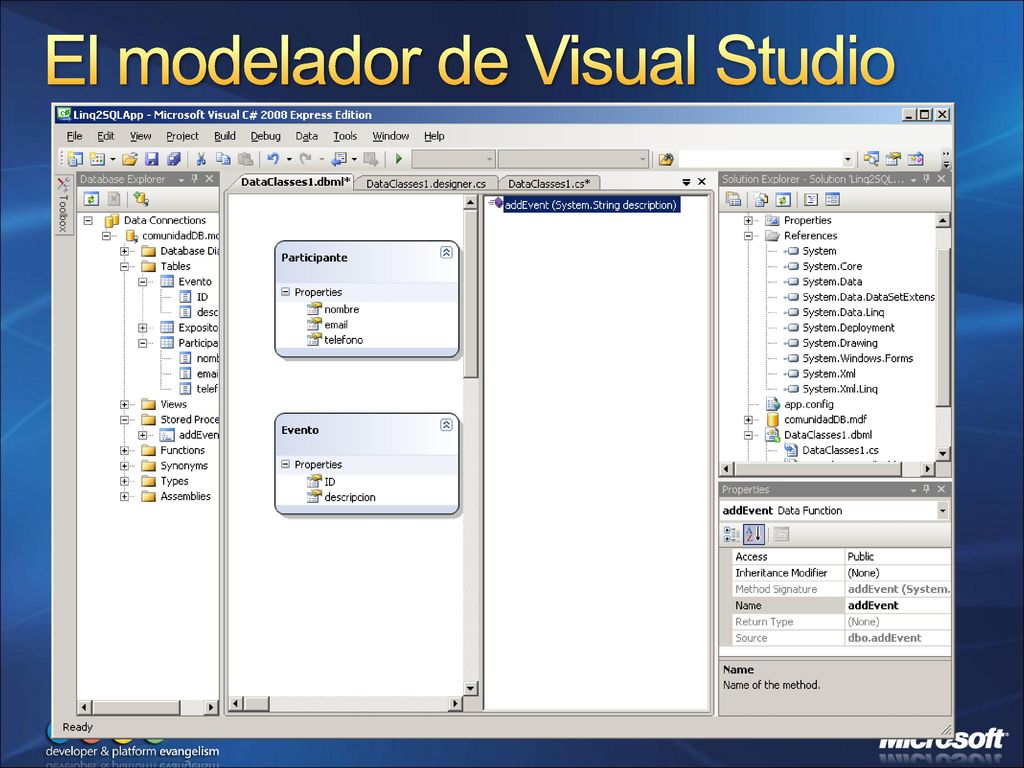Image resolution: width=1024 pixels, height=768 pixels.
Task: Open the Properties object selector dropdown
Action: [942, 511]
